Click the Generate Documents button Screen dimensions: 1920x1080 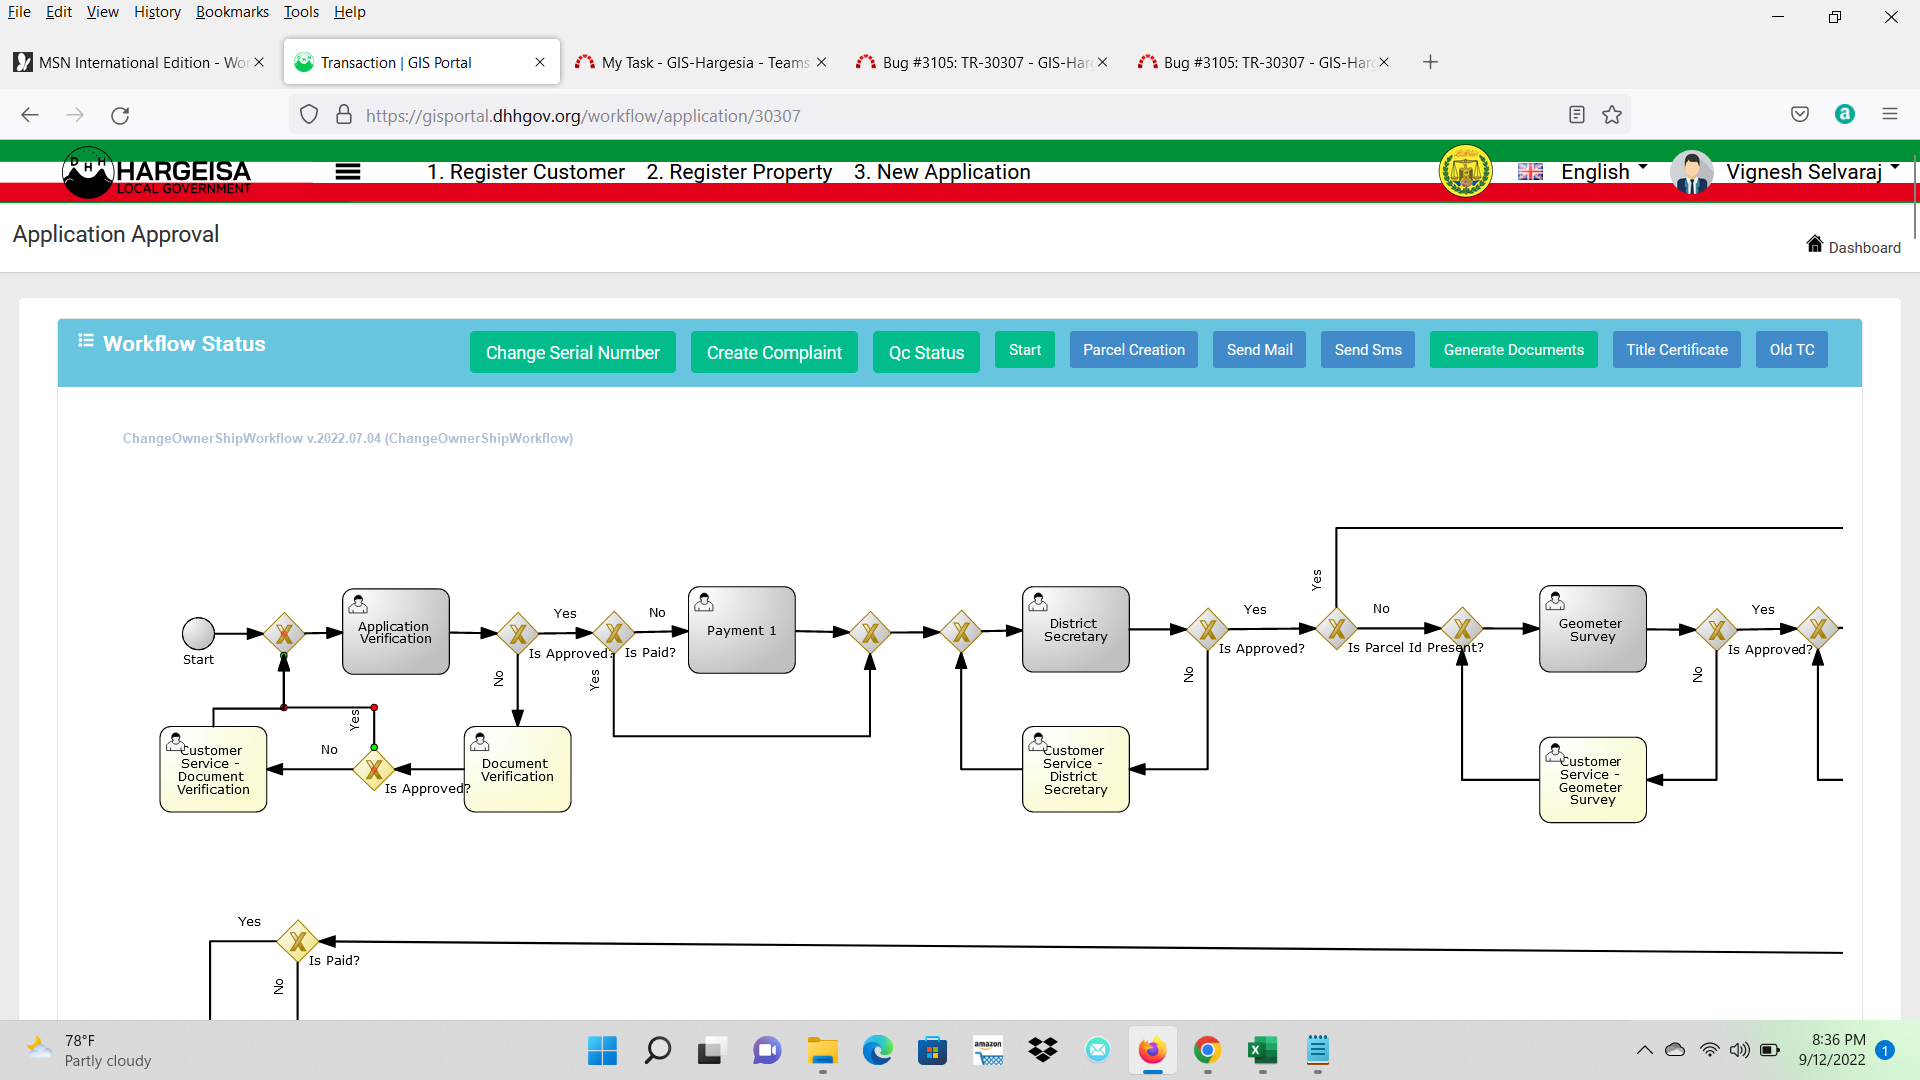[1513, 350]
